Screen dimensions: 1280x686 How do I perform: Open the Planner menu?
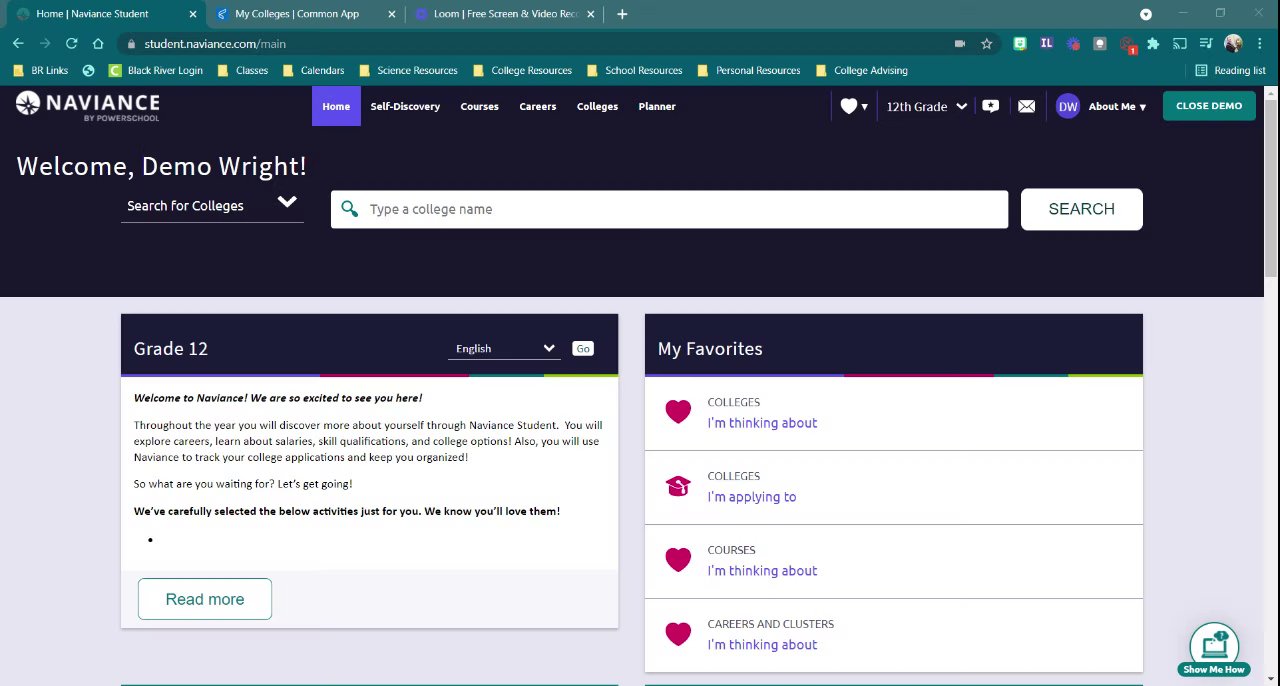point(657,106)
